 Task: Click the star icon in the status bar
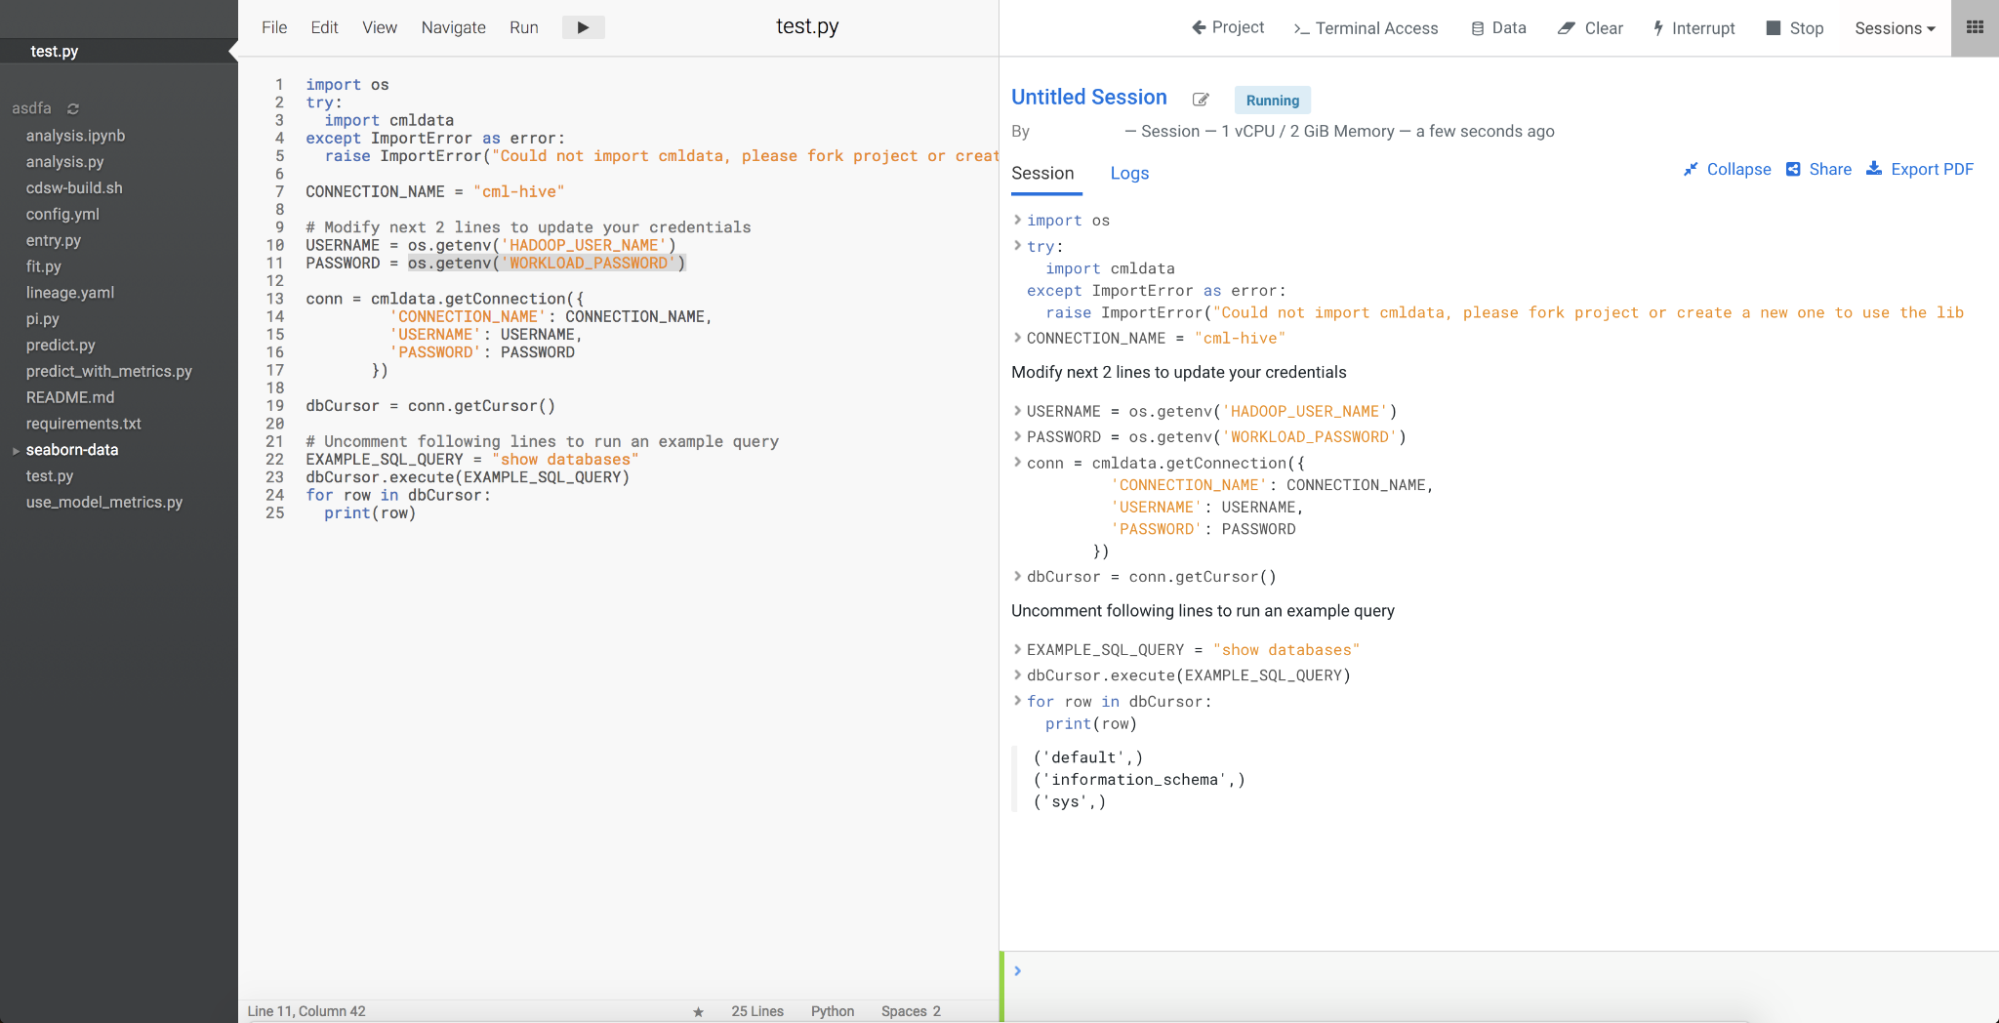pyautogui.click(x=698, y=1012)
